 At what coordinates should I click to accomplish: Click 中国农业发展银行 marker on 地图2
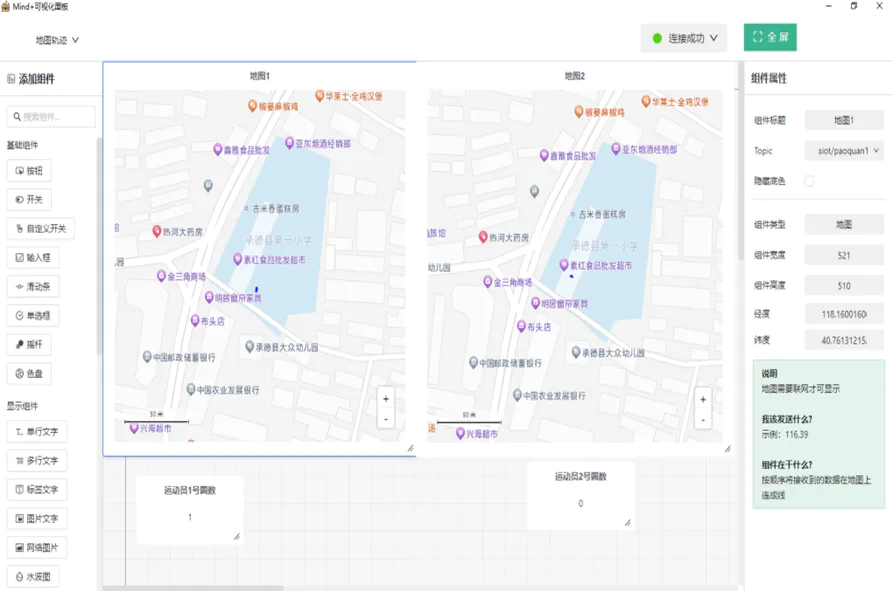click(517, 395)
